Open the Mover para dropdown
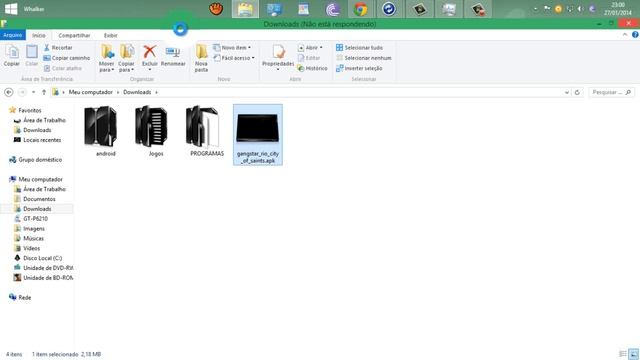 107,58
